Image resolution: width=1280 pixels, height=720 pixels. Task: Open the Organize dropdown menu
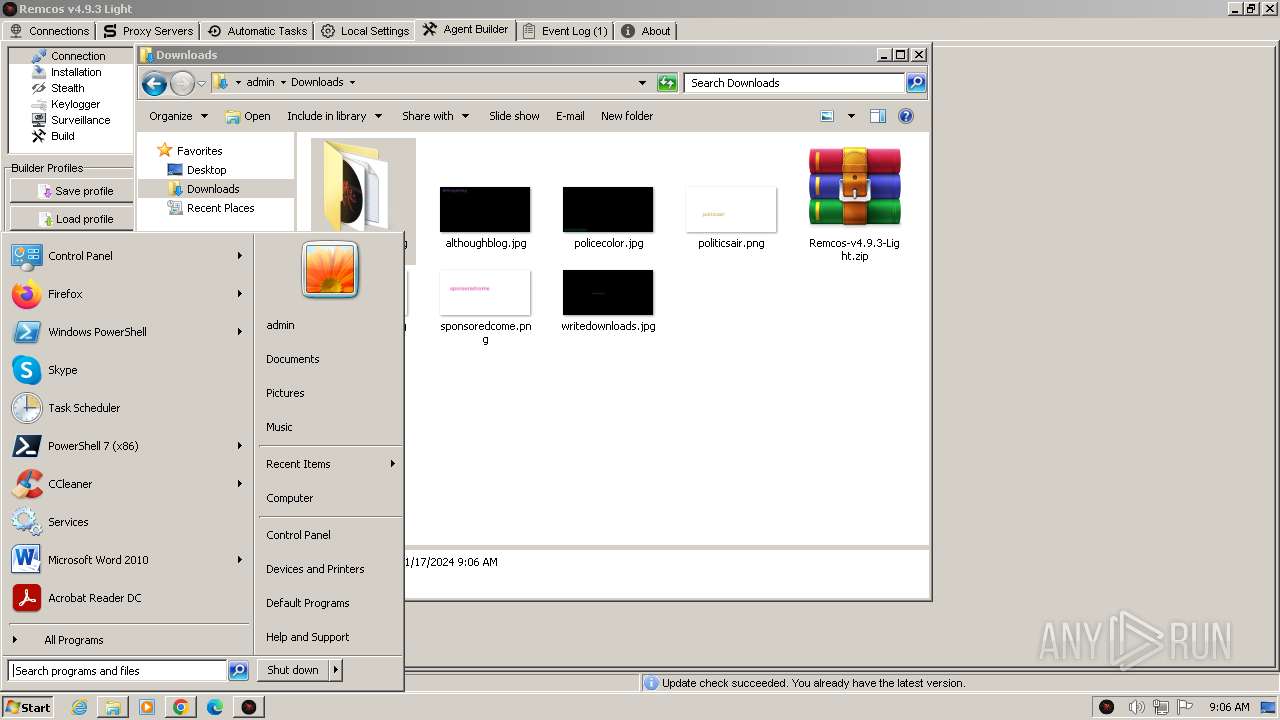(x=178, y=116)
